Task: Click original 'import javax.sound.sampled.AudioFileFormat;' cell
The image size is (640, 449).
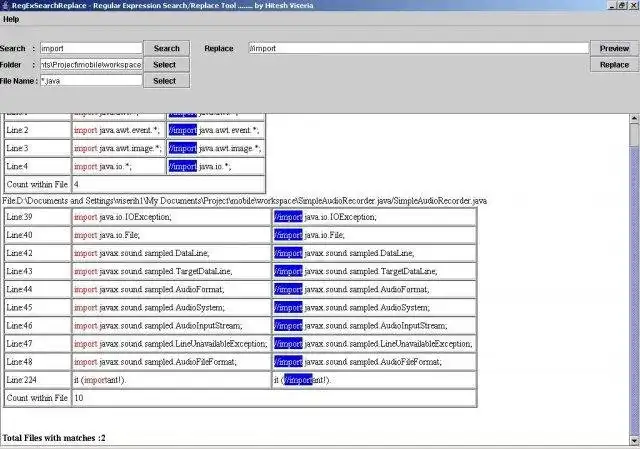Action: coord(171,362)
